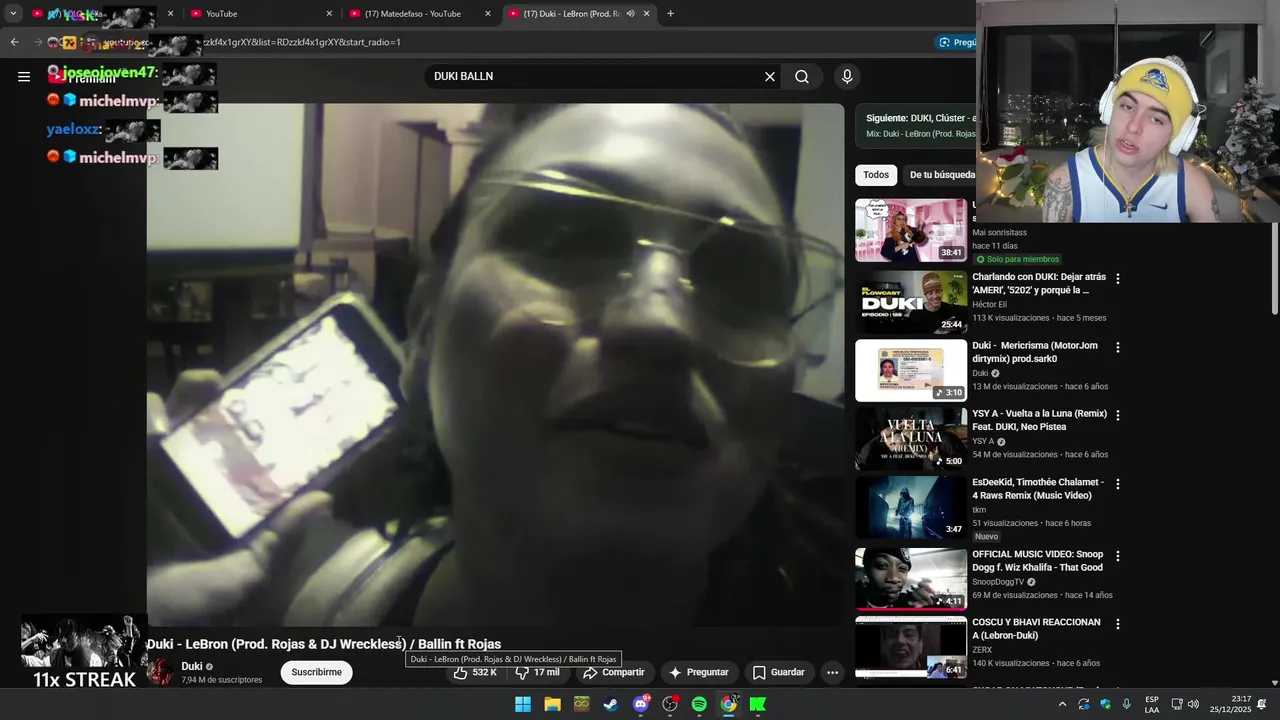Image resolution: width=1280 pixels, height=720 pixels.
Task: Click the Héctor Eli channel name
Action: pos(989,305)
